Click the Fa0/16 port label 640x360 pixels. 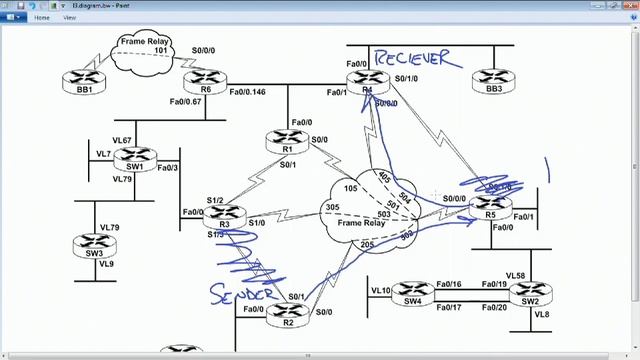pyautogui.click(x=449, y=284)
